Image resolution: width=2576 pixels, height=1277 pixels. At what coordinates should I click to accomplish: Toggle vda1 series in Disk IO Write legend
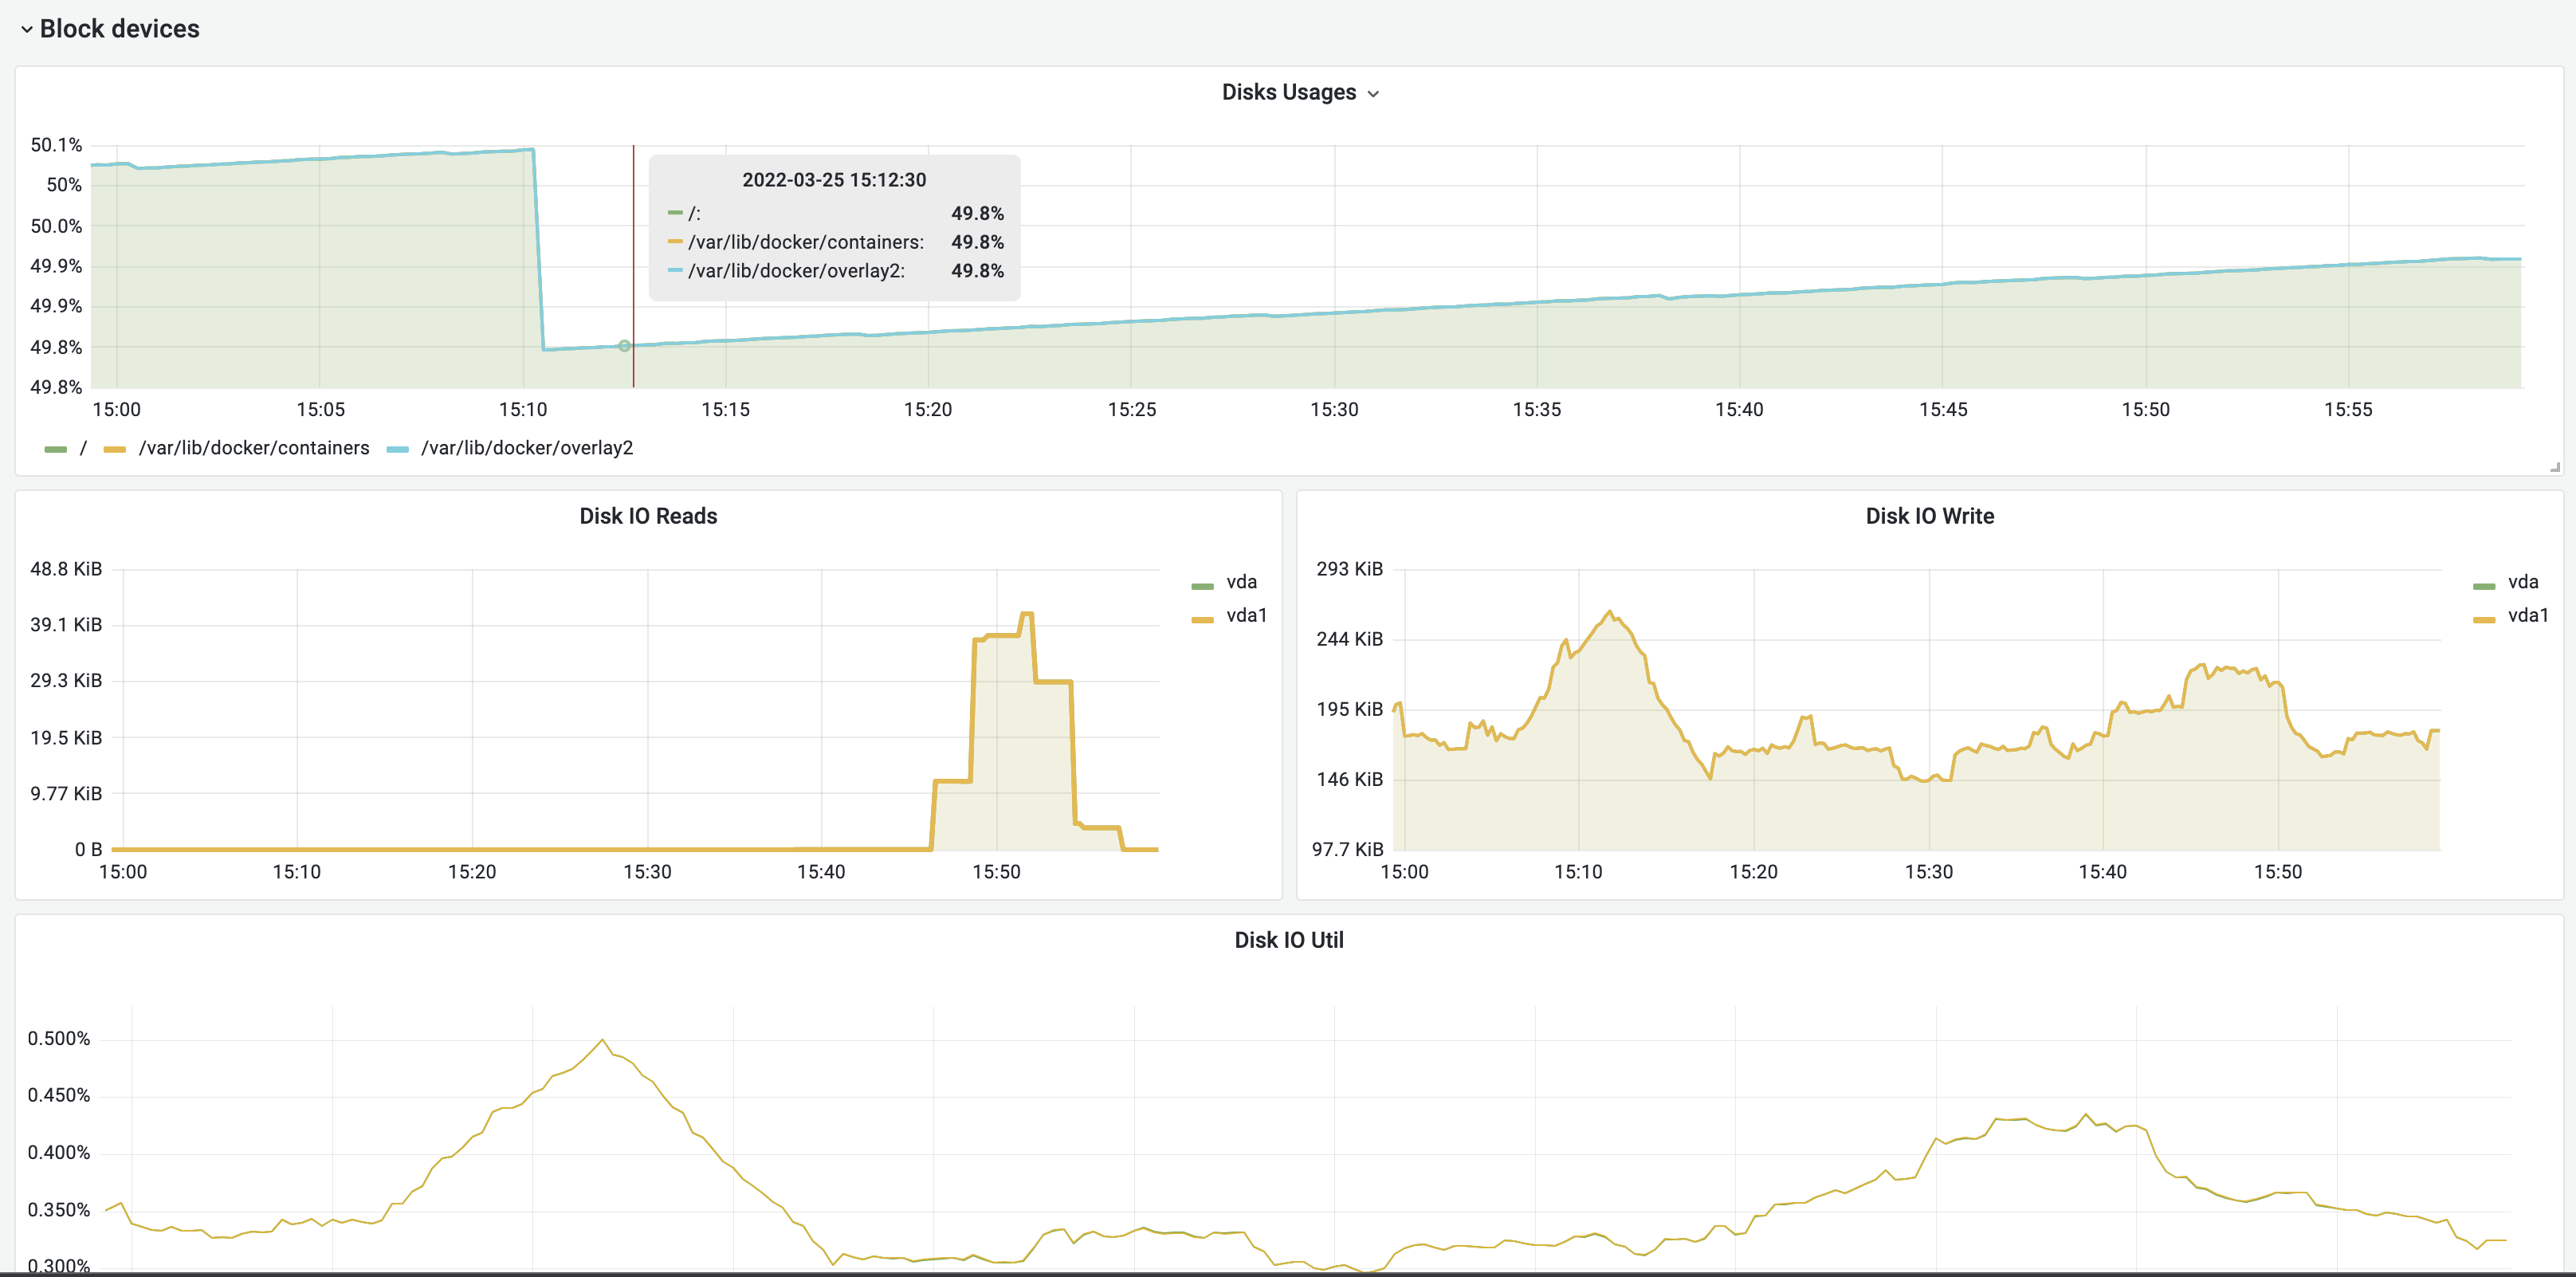coord(2527,615)
